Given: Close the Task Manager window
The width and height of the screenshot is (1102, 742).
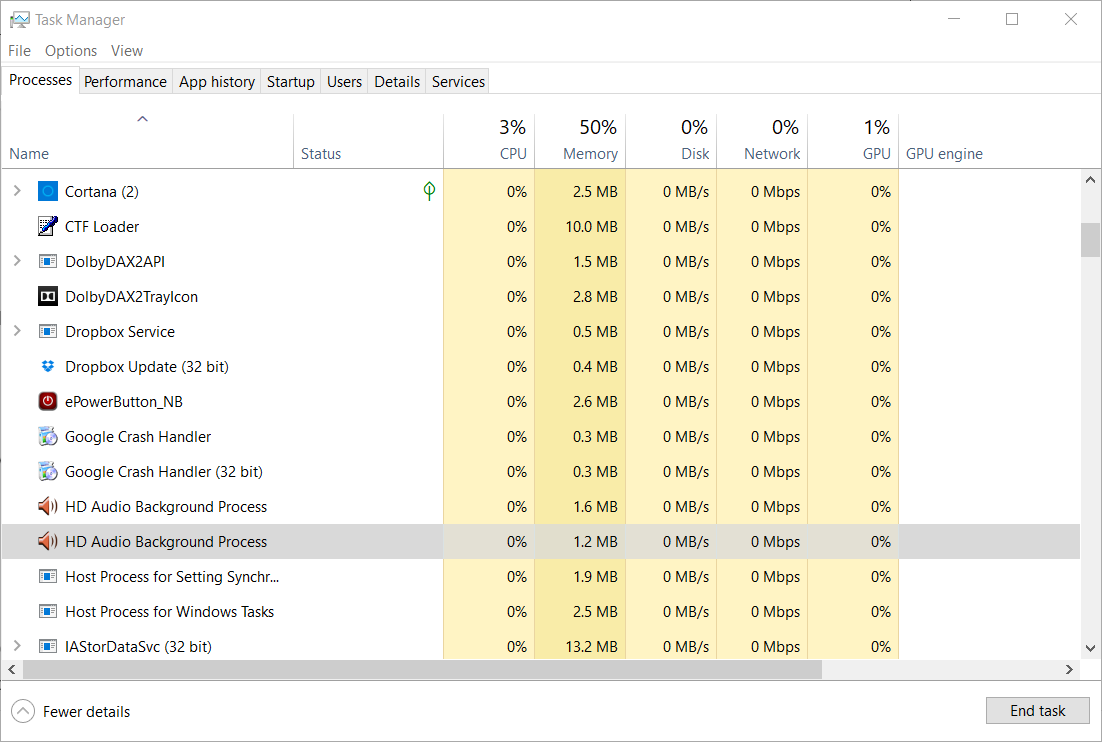Looking at the screenshot, I should pos(1070,19).
